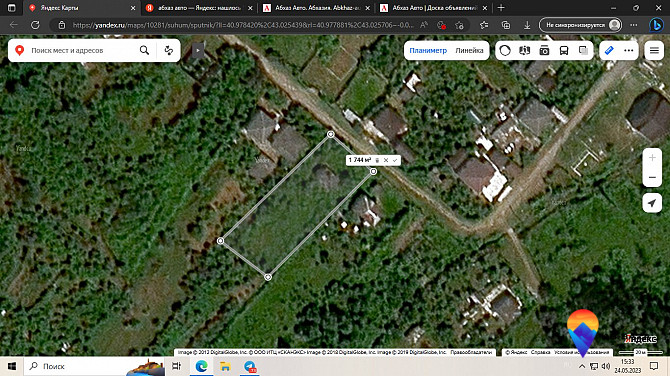Select the polygon vertex beside area label

coord(373,171)
